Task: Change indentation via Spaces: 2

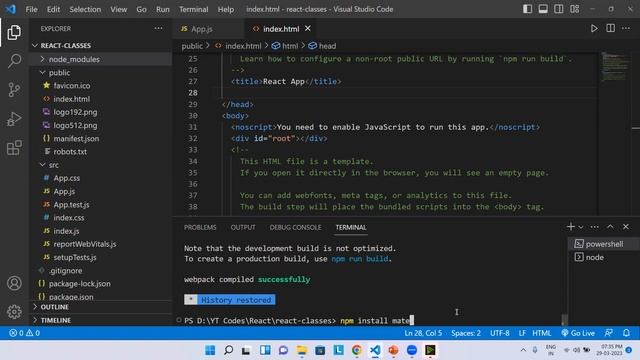Action: [466, 333]
